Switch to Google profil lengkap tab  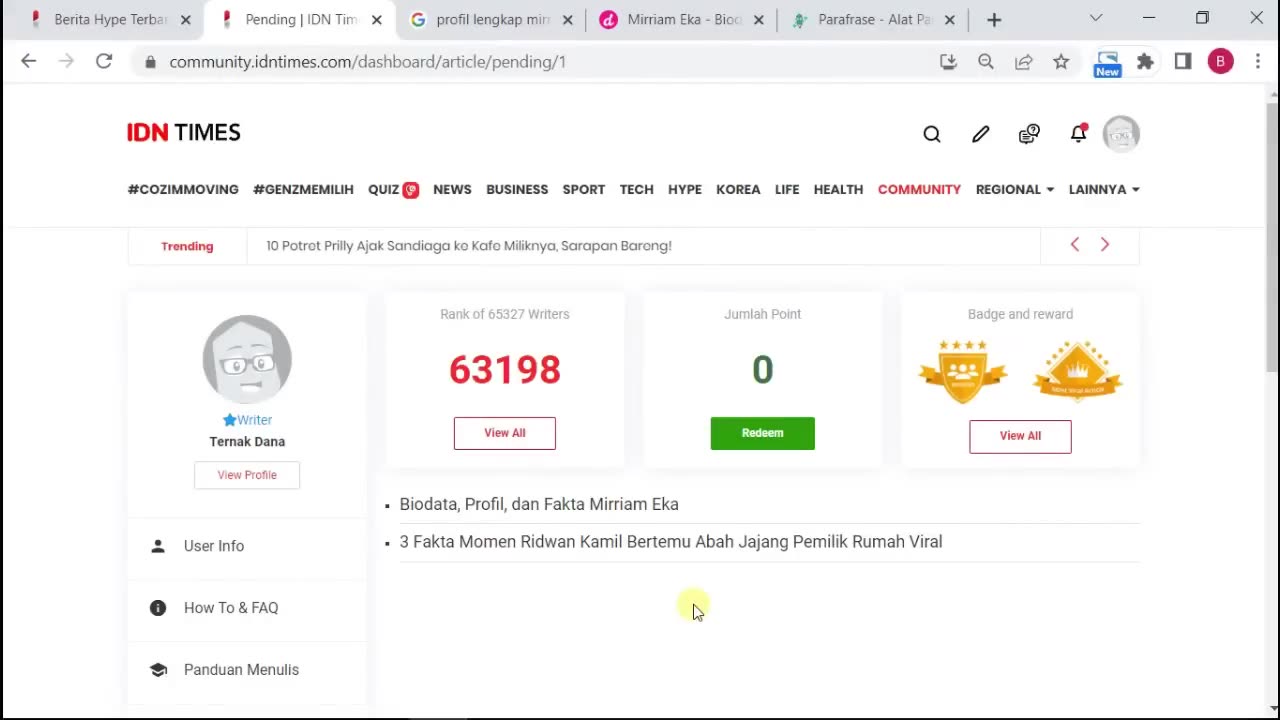point(493,19)
